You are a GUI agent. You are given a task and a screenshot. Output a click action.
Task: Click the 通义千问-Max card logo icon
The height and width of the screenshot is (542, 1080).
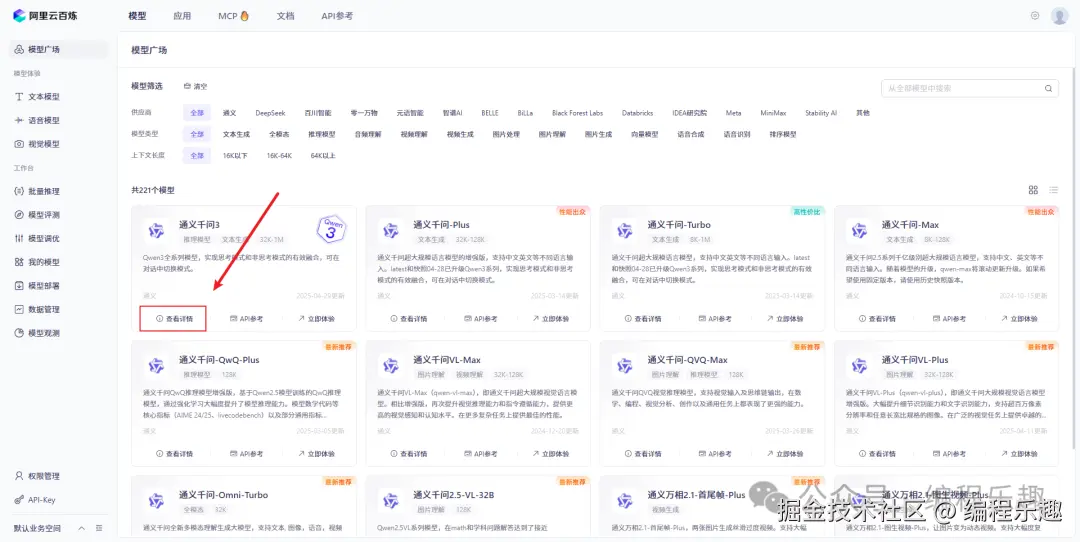(860, 230)
